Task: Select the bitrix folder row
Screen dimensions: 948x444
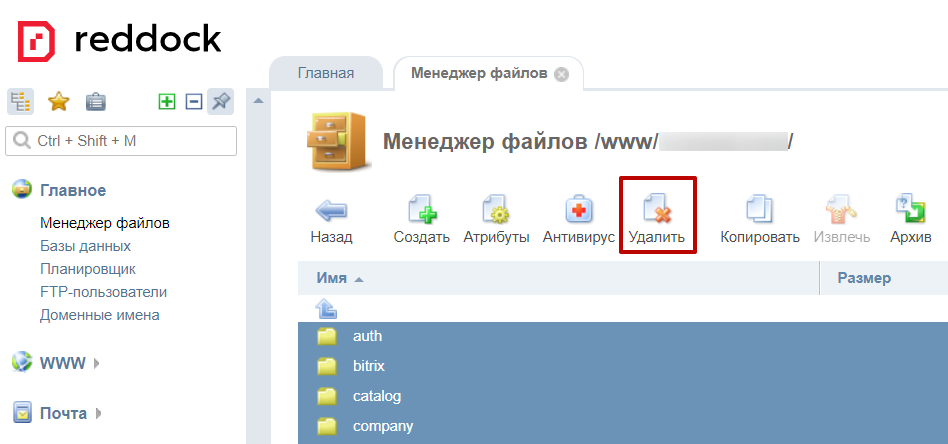Action: point(368,366)
